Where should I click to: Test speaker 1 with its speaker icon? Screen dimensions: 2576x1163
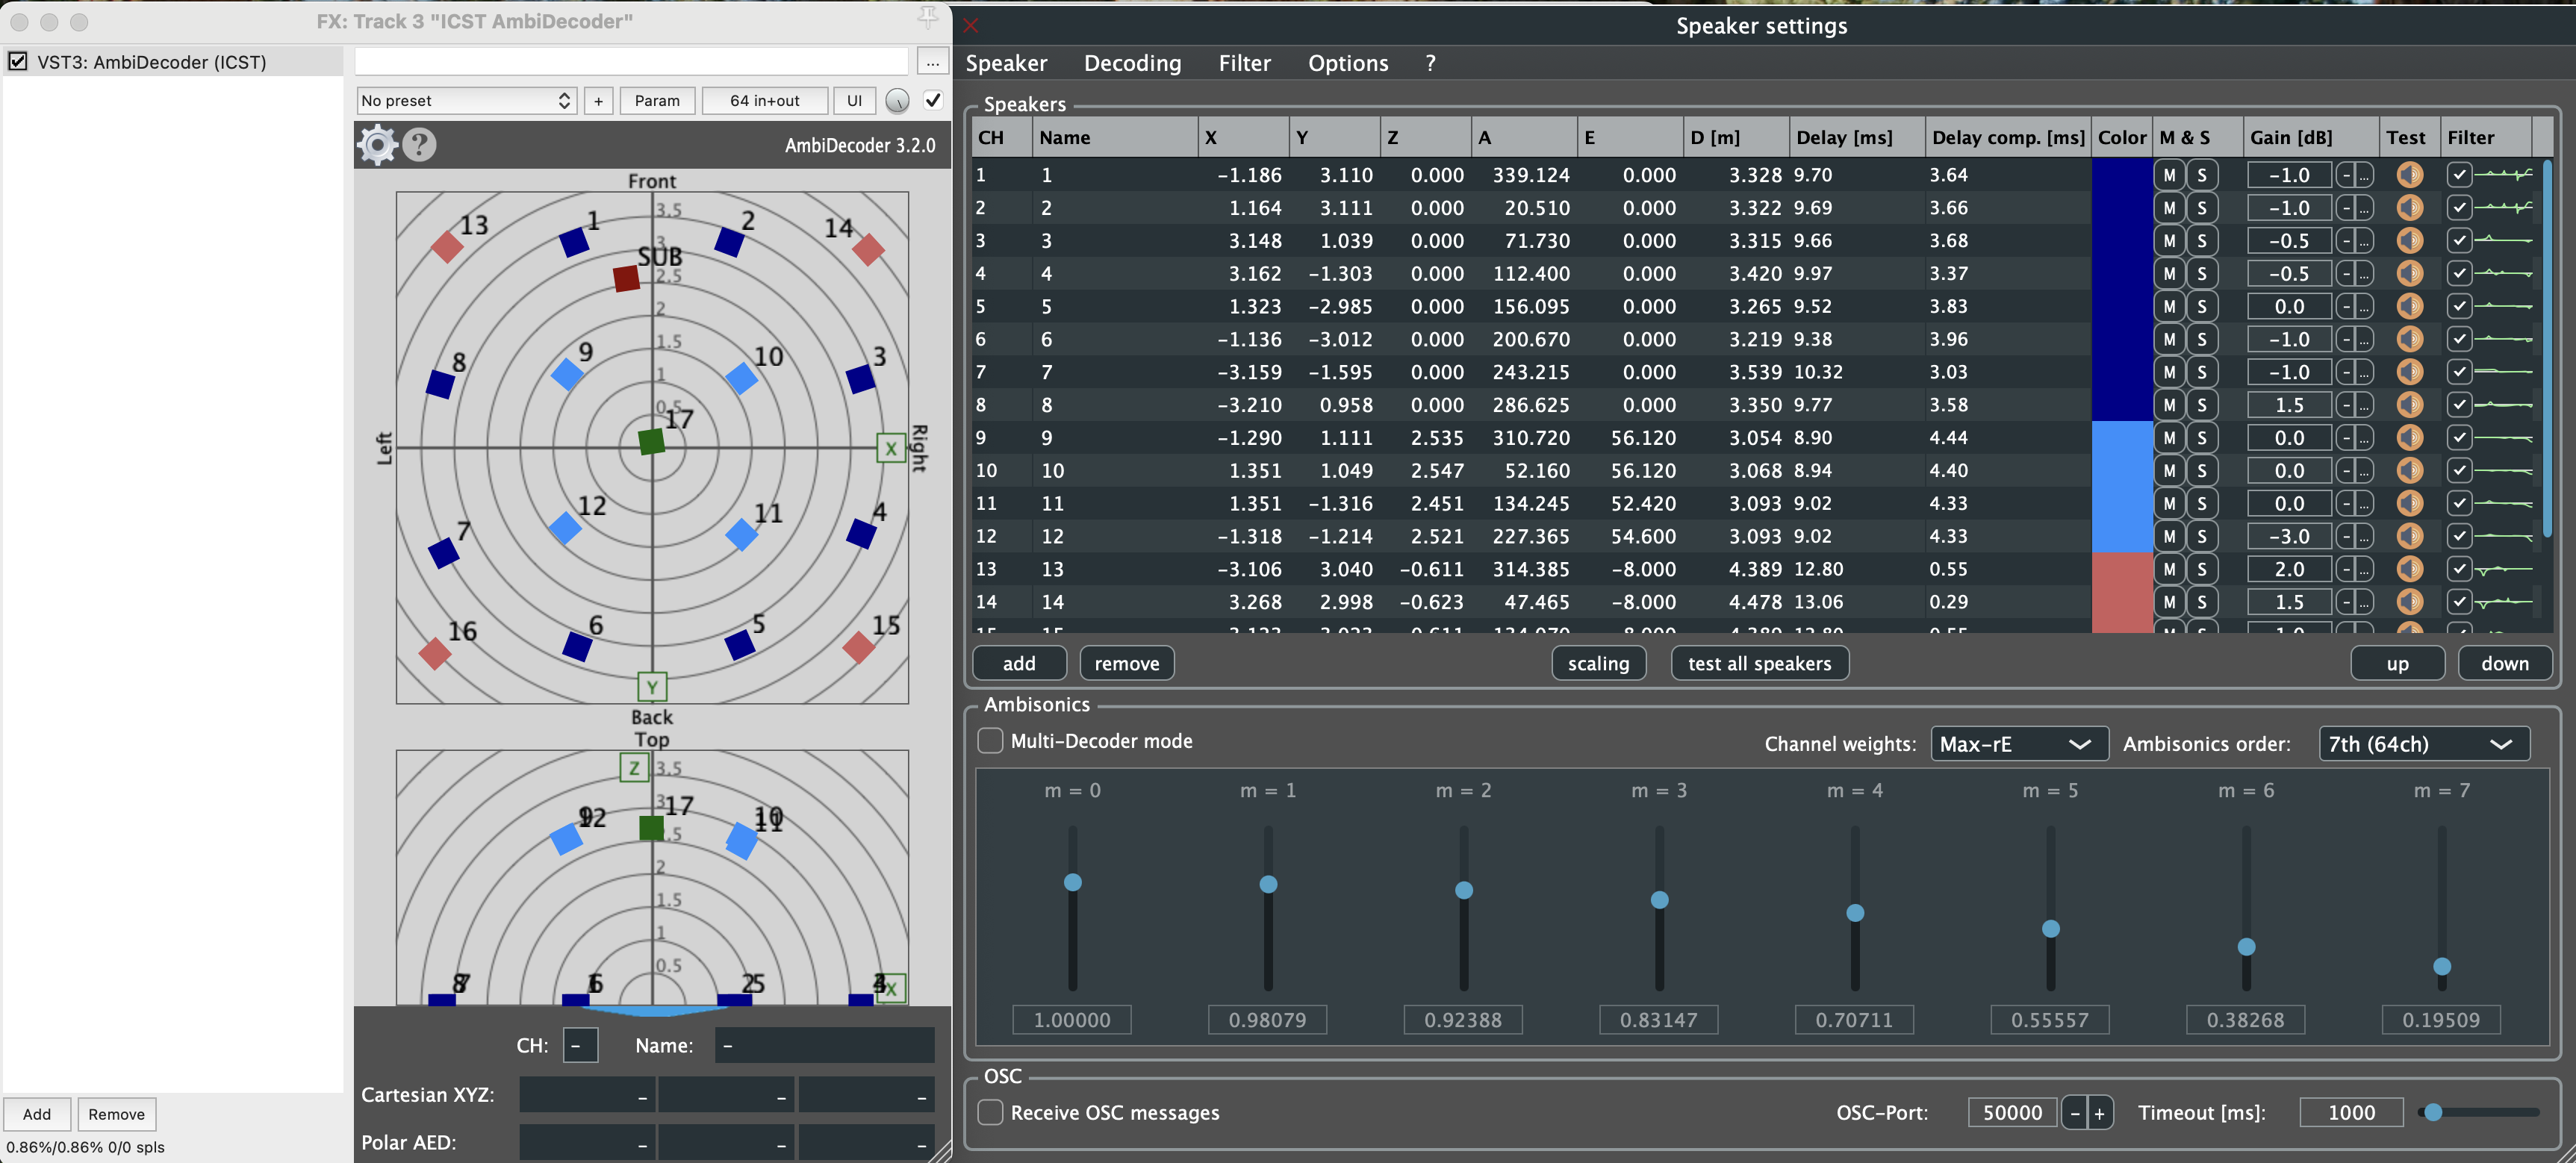point(2410,175)
